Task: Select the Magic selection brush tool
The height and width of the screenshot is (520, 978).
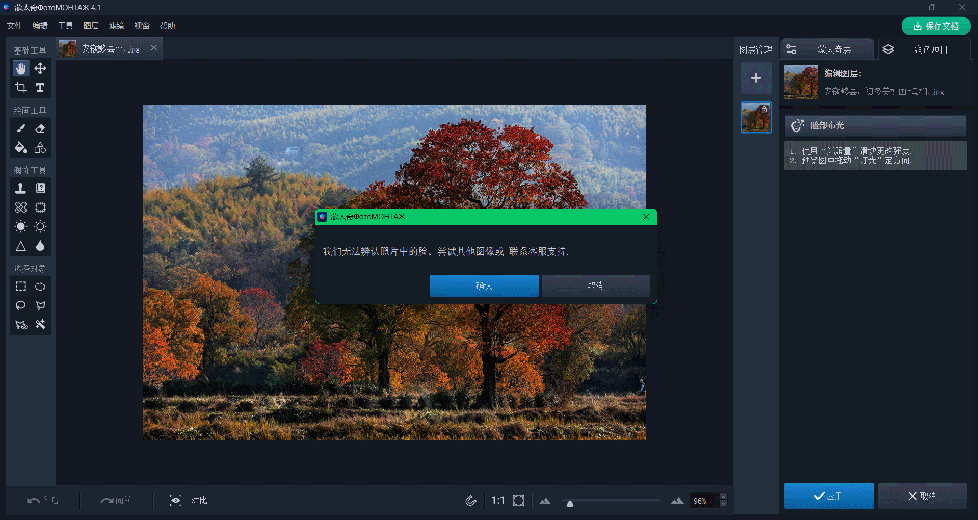Action: click(x=21, y=324)
